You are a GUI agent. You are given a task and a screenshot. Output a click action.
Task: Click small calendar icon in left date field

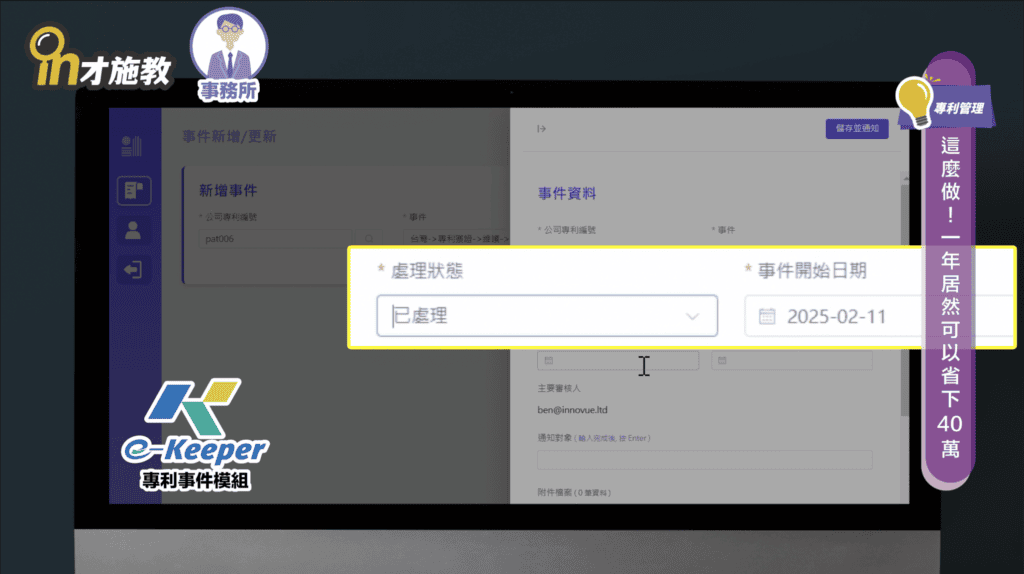549,360
